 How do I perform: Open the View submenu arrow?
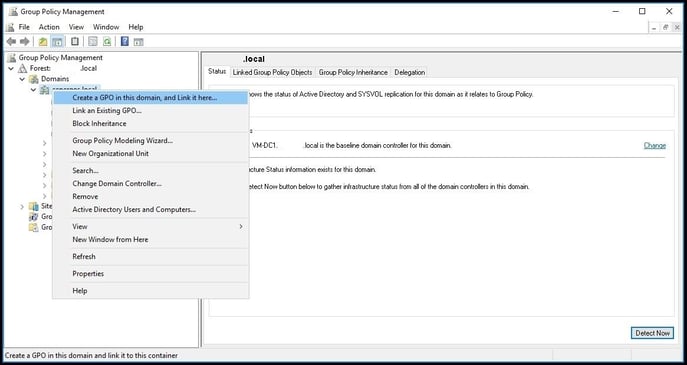tap(241, 227)
